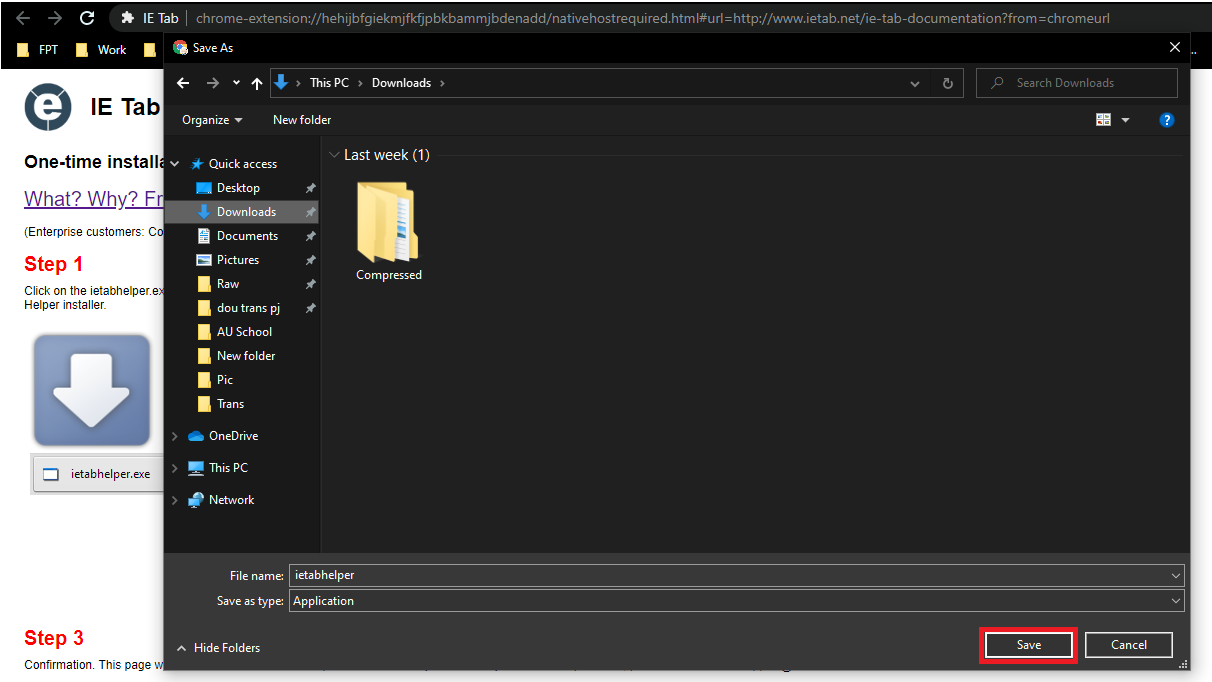Viewport: 1212px width, 682px height.
Task: Select the Pic folder in sidebar
Action: (x=225, y=380)
